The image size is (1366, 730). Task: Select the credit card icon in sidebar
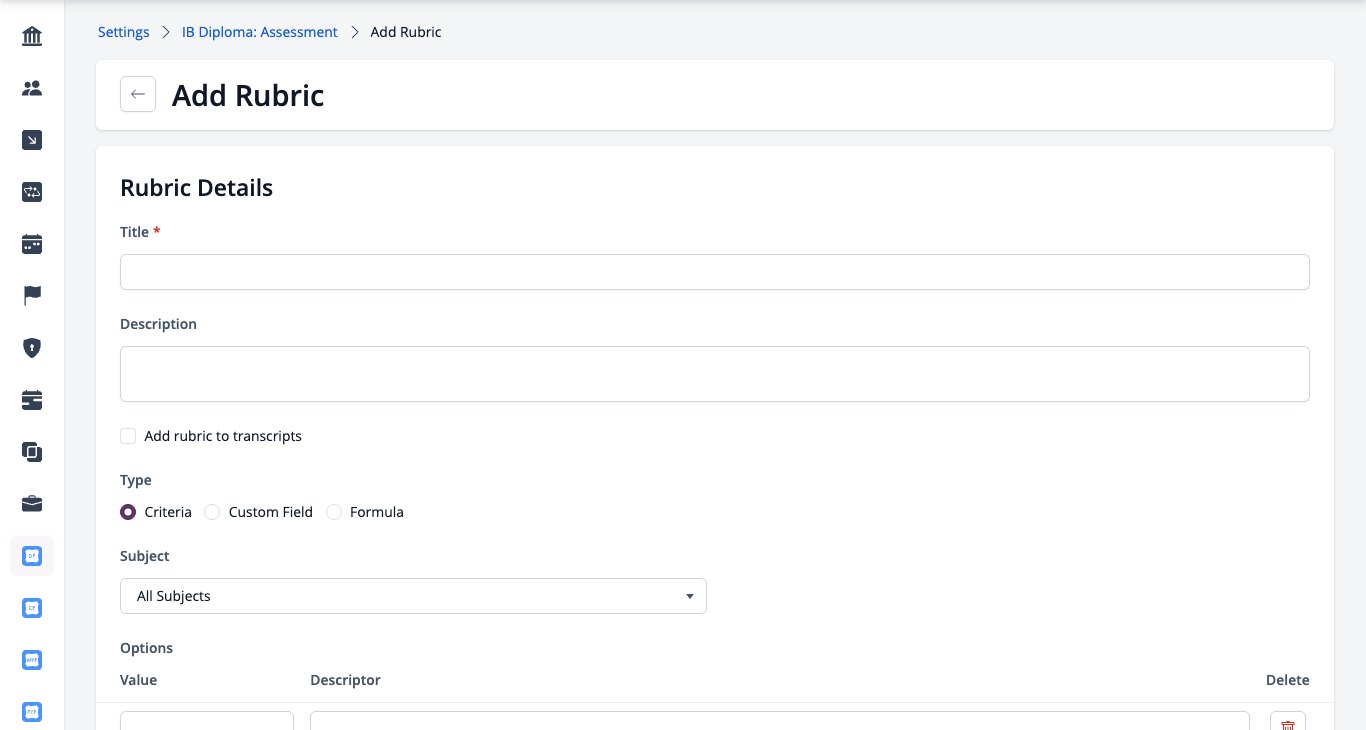[x=32, y=400]
